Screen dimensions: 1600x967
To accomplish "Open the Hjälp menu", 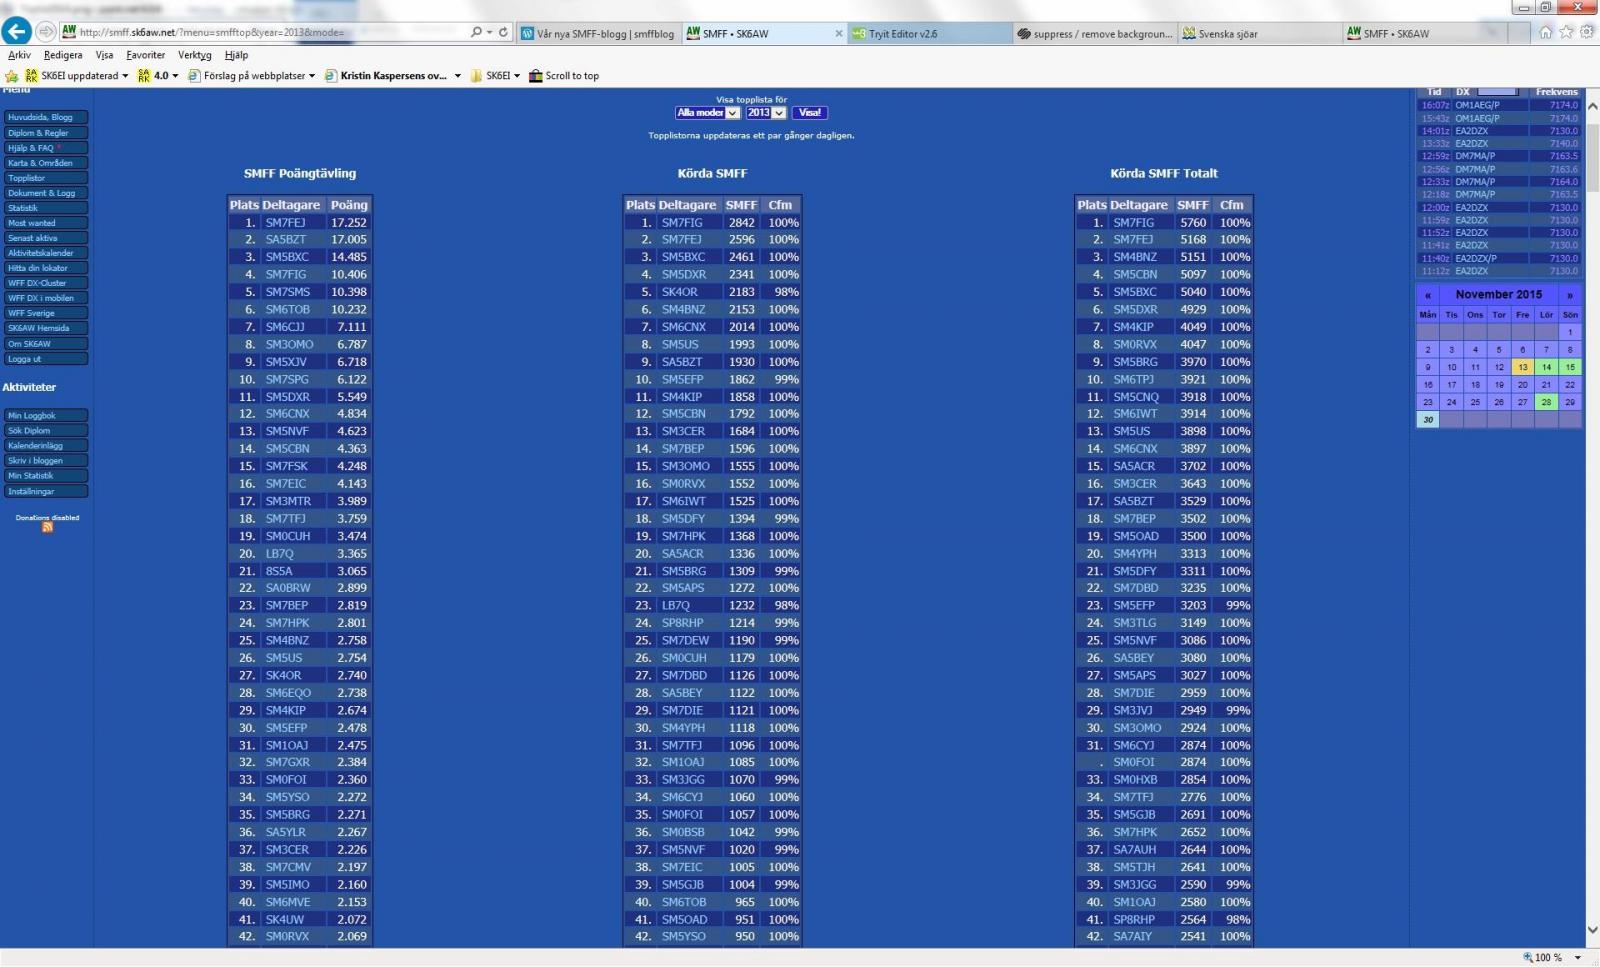I will [236, 55].
